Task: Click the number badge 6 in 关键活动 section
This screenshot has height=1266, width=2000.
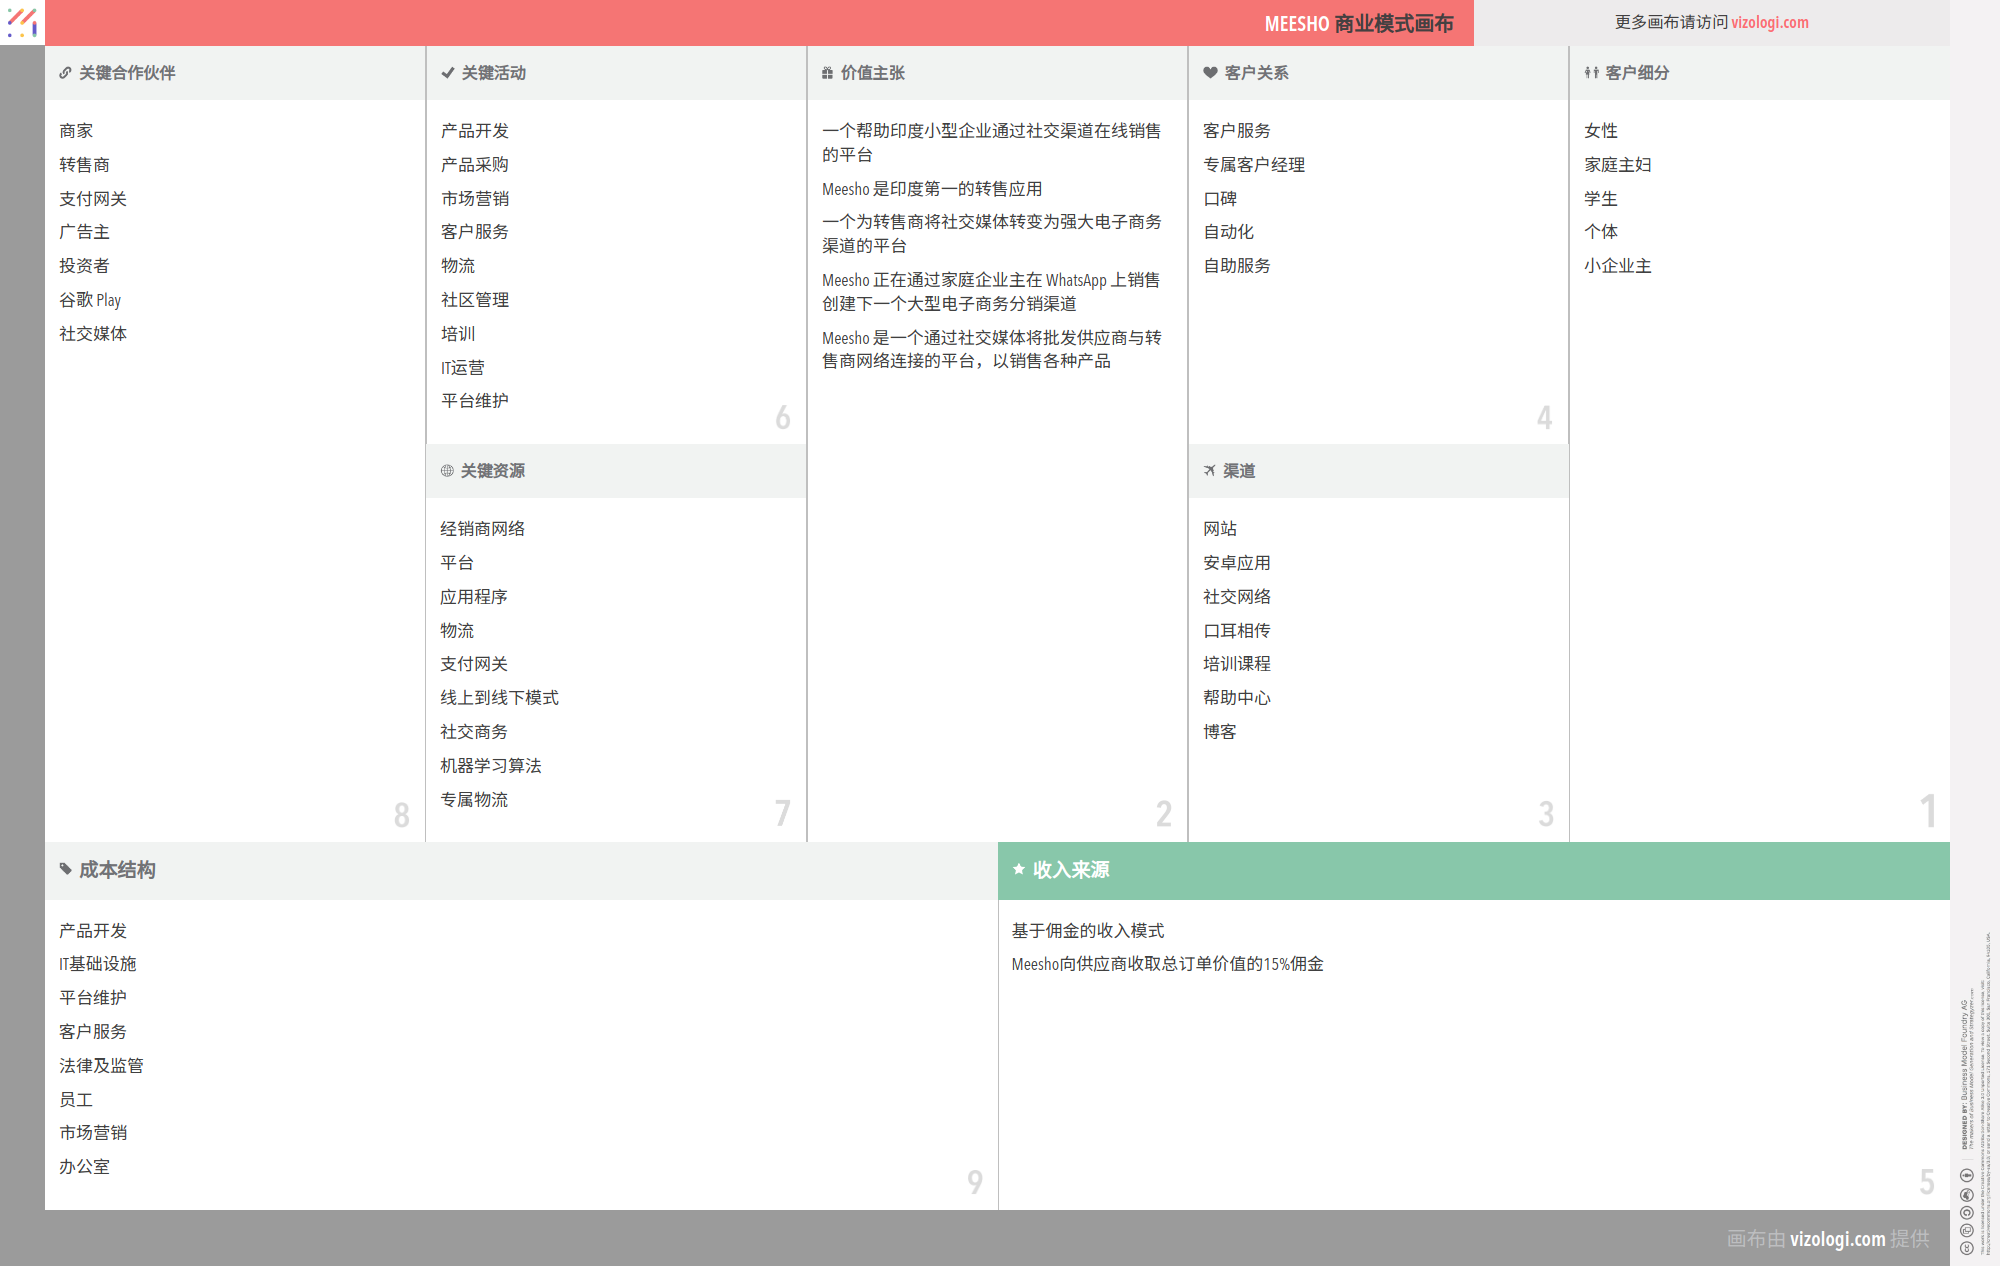Action: pyautogui.click(x=783, y=418)
